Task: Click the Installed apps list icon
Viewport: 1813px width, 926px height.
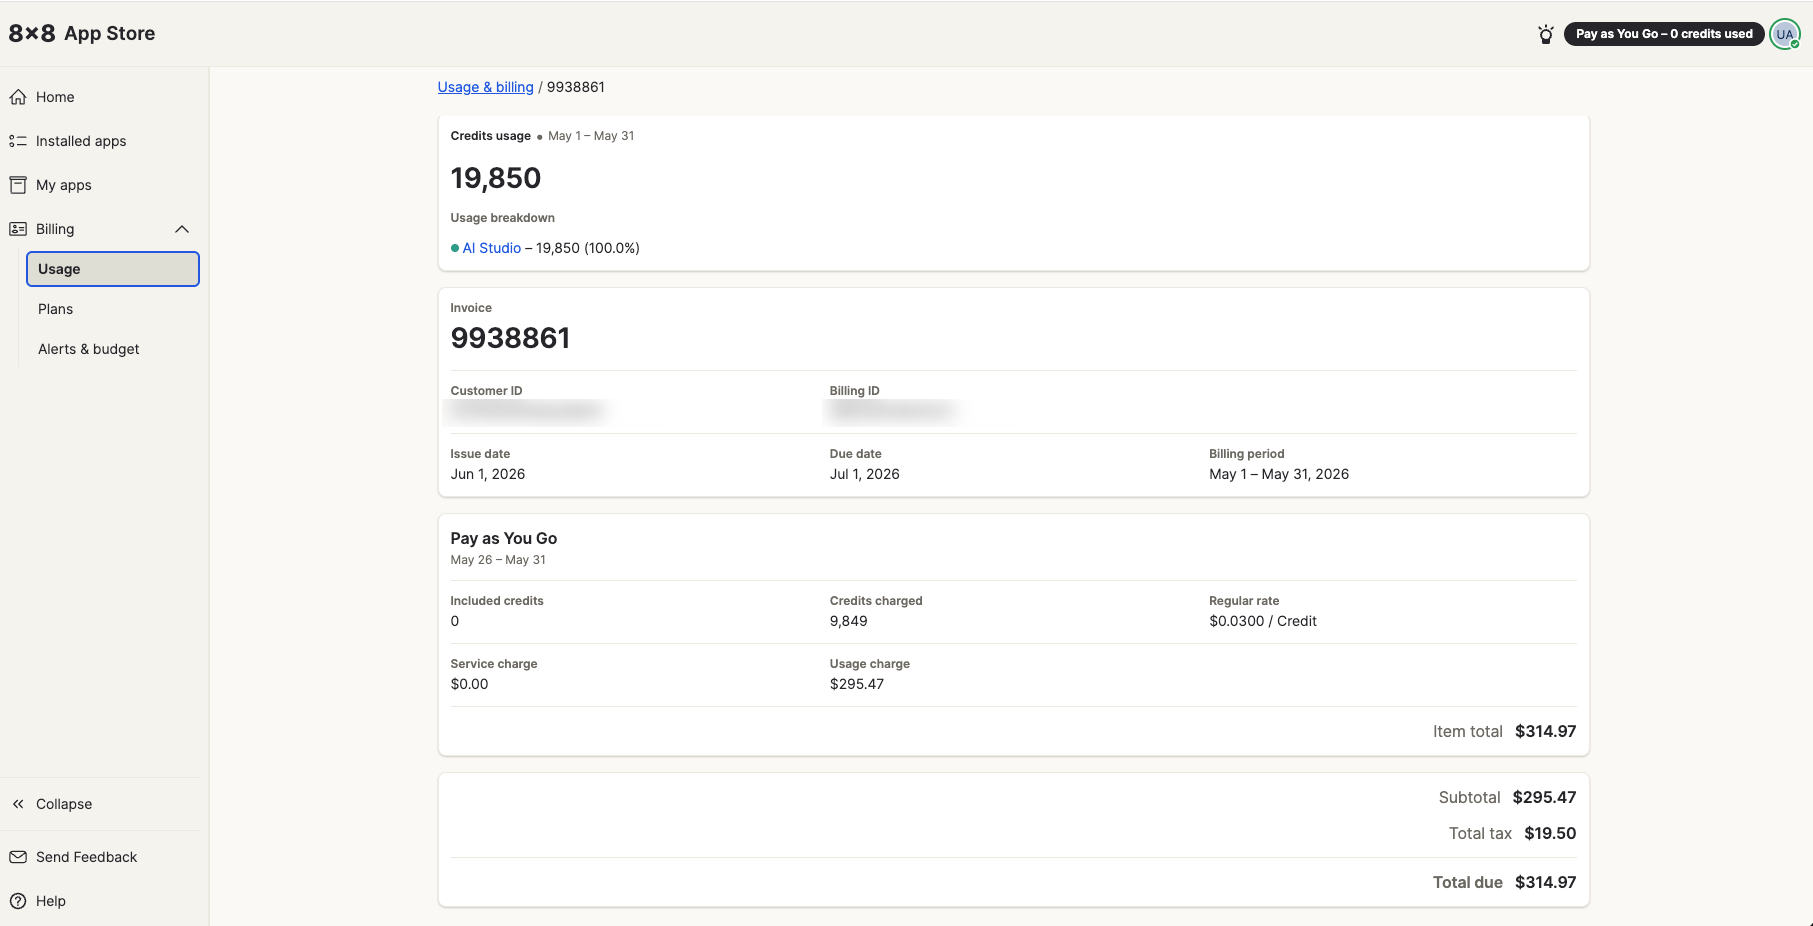Action: pyautogui.click(x=18, y=141)
